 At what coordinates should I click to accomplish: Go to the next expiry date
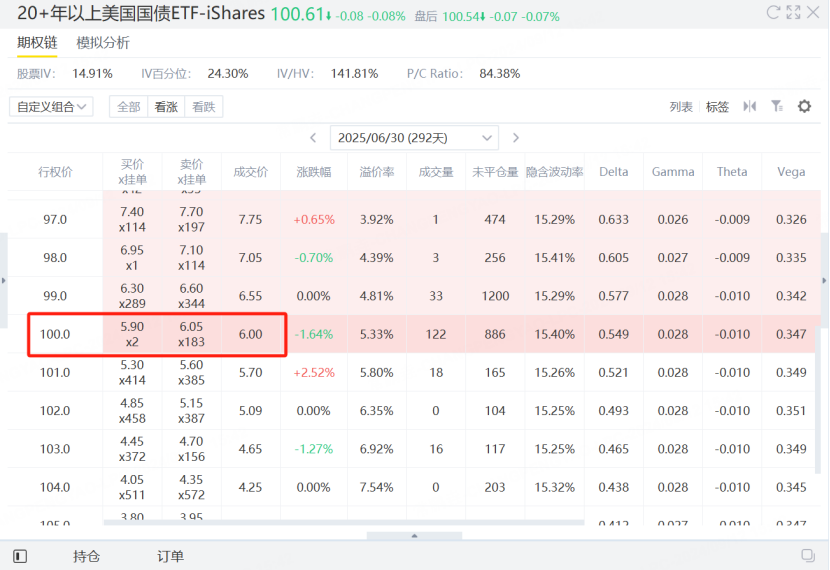point(516,138)
